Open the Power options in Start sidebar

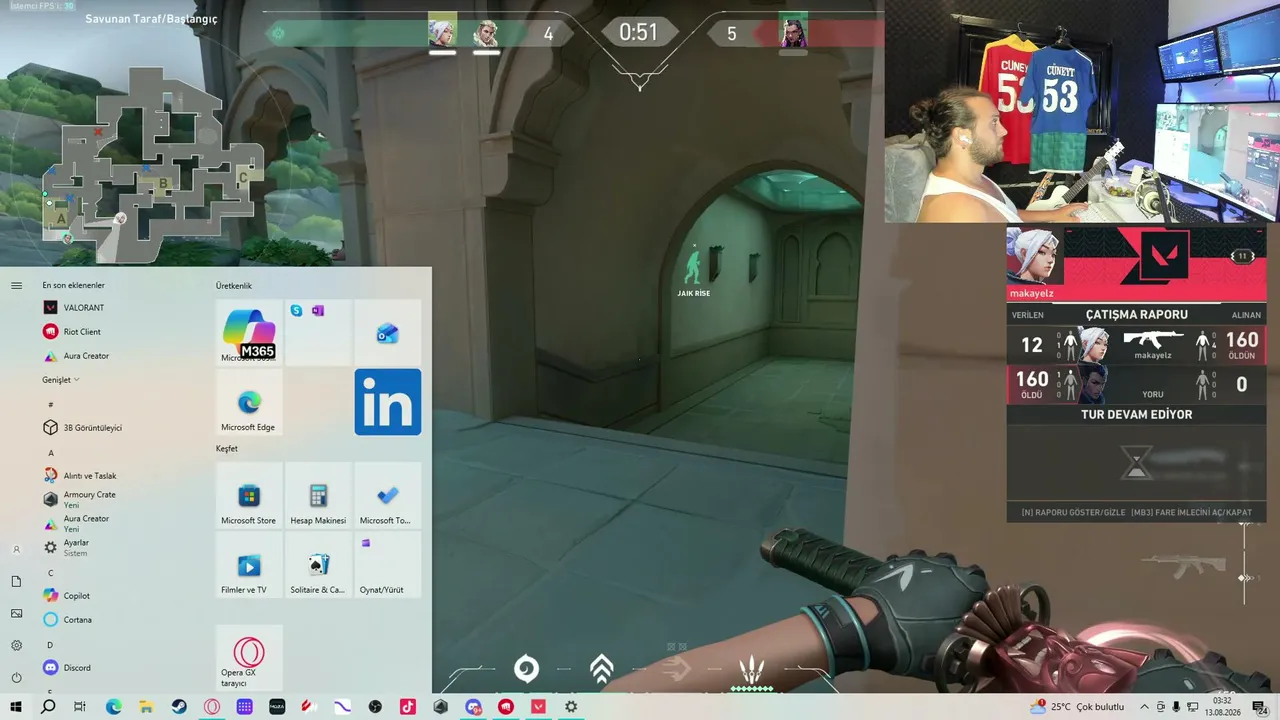[16, 677]
